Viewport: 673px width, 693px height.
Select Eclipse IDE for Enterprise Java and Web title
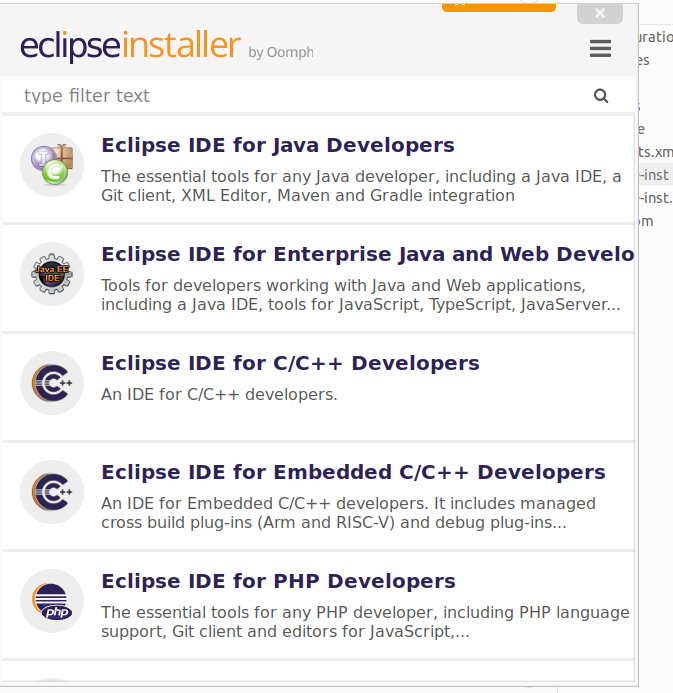click(368, 255)
